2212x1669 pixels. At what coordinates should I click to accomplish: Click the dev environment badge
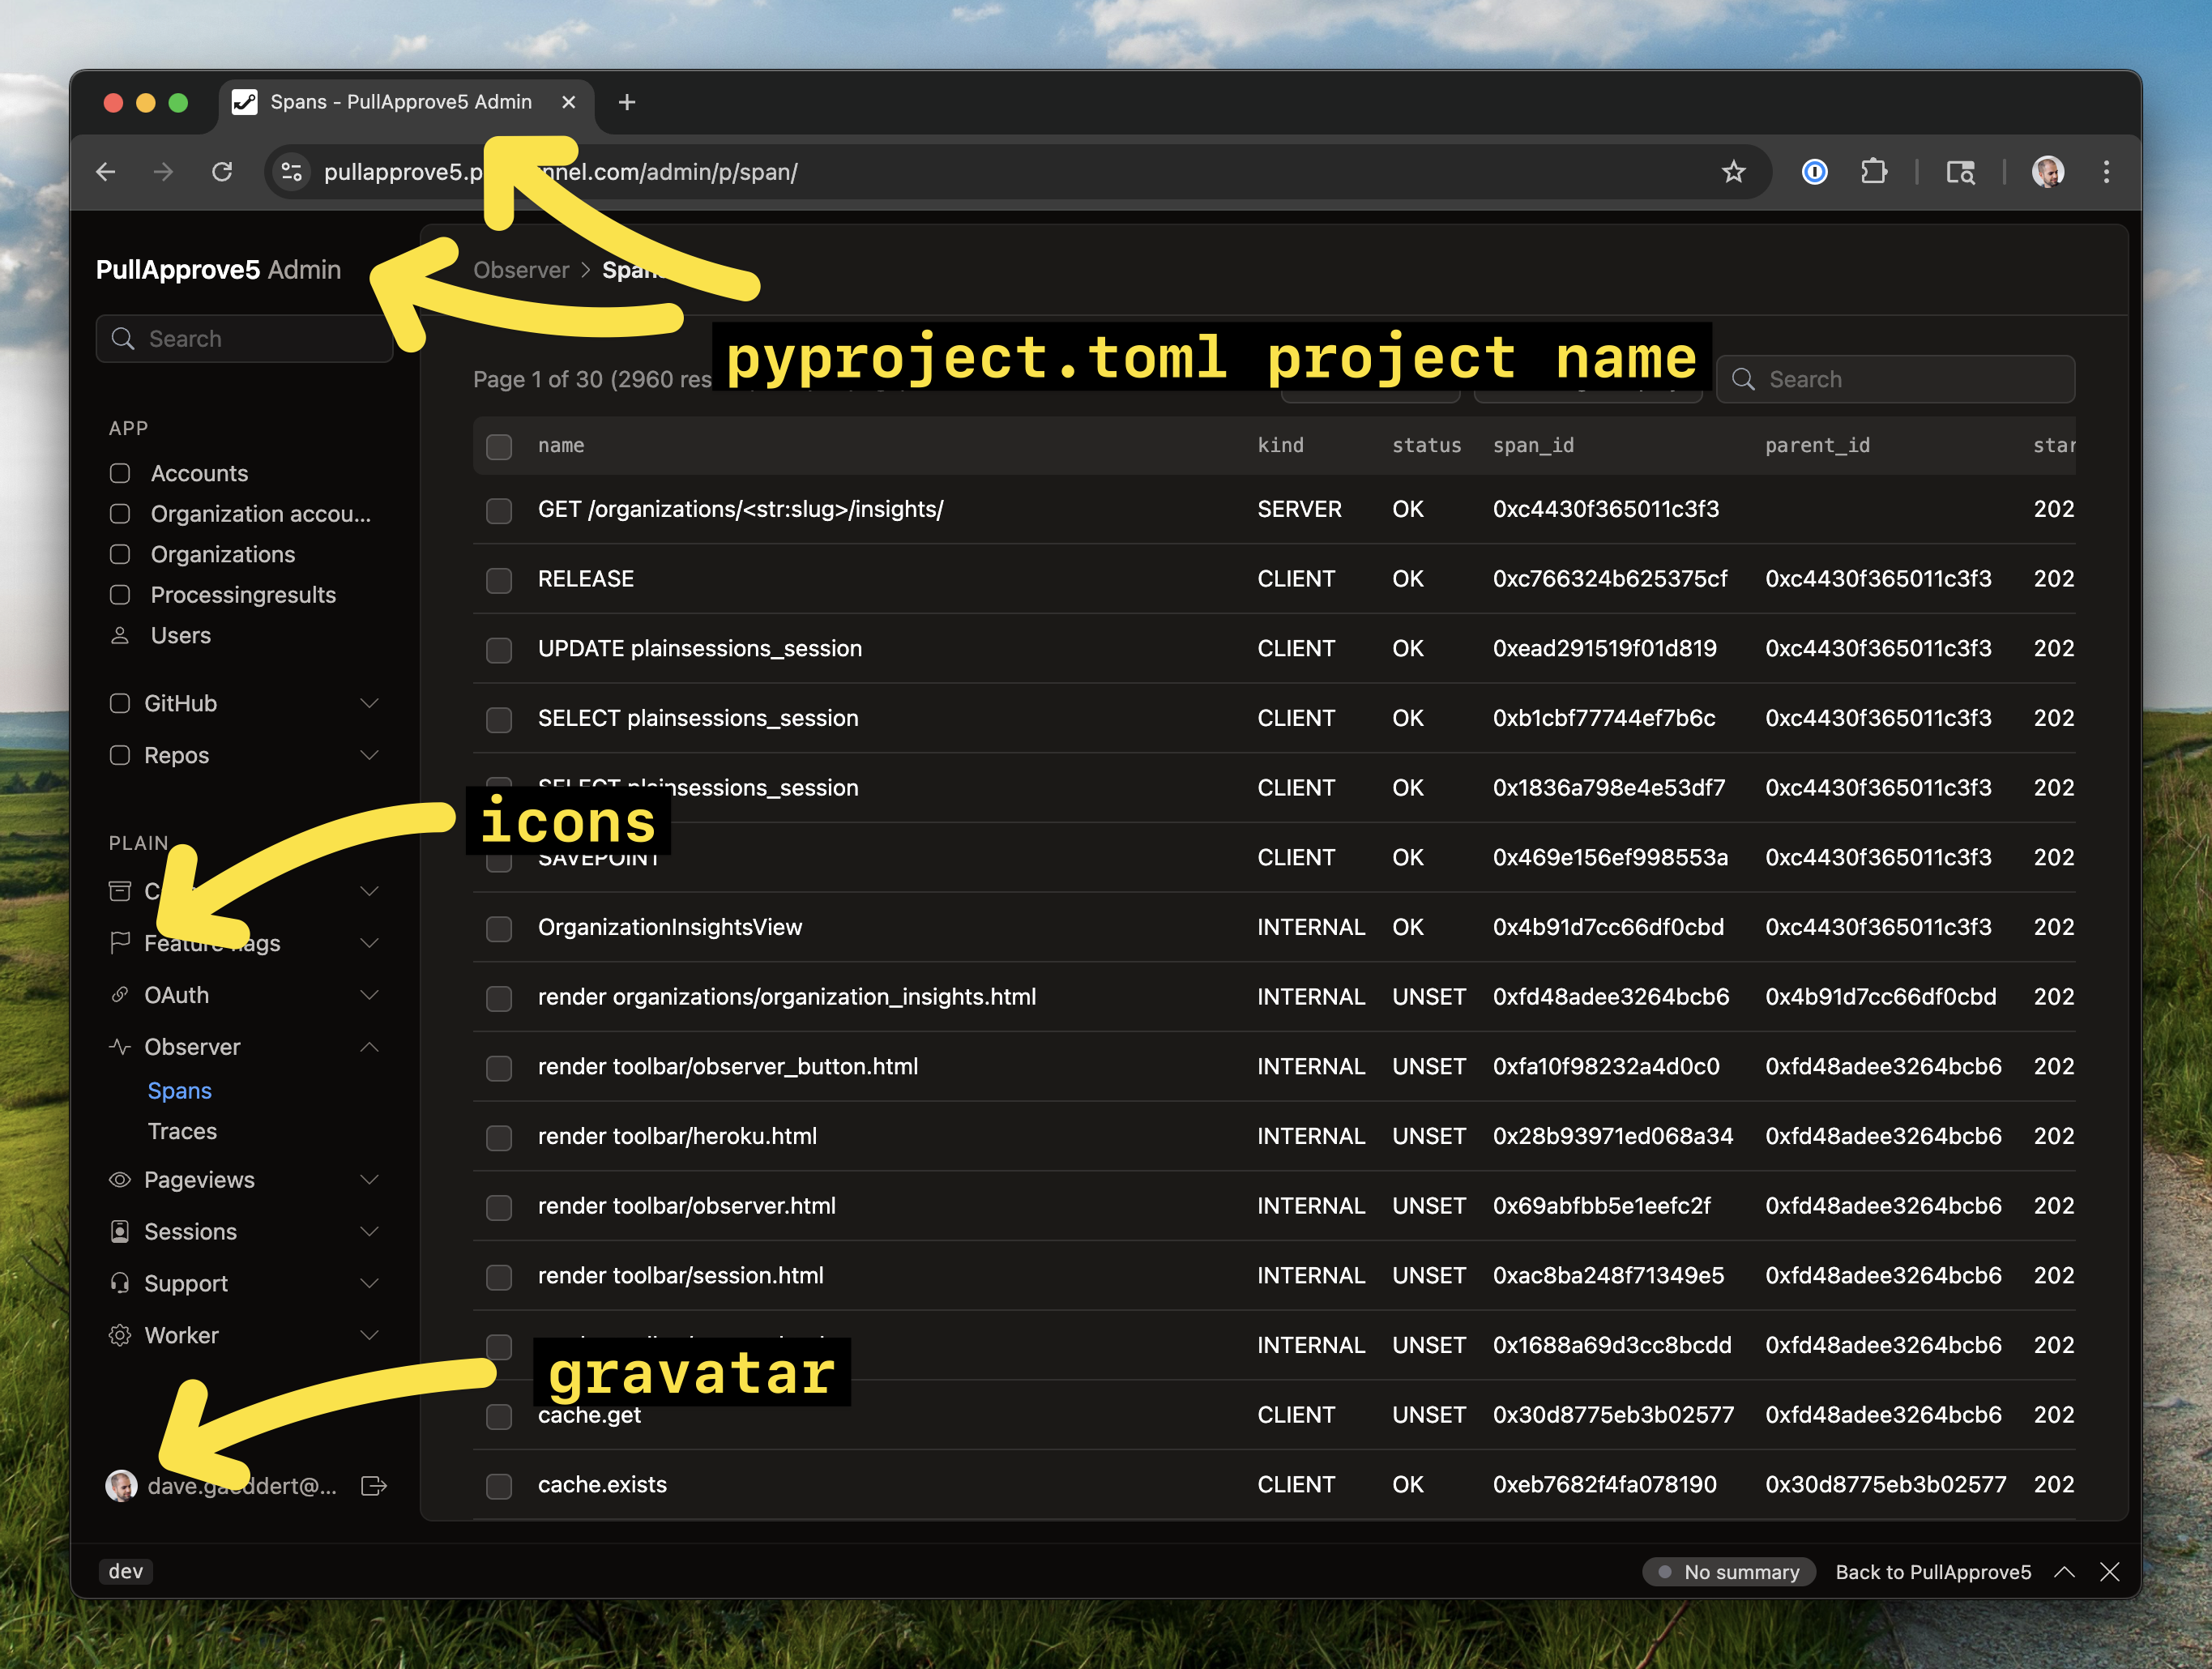126,1571
